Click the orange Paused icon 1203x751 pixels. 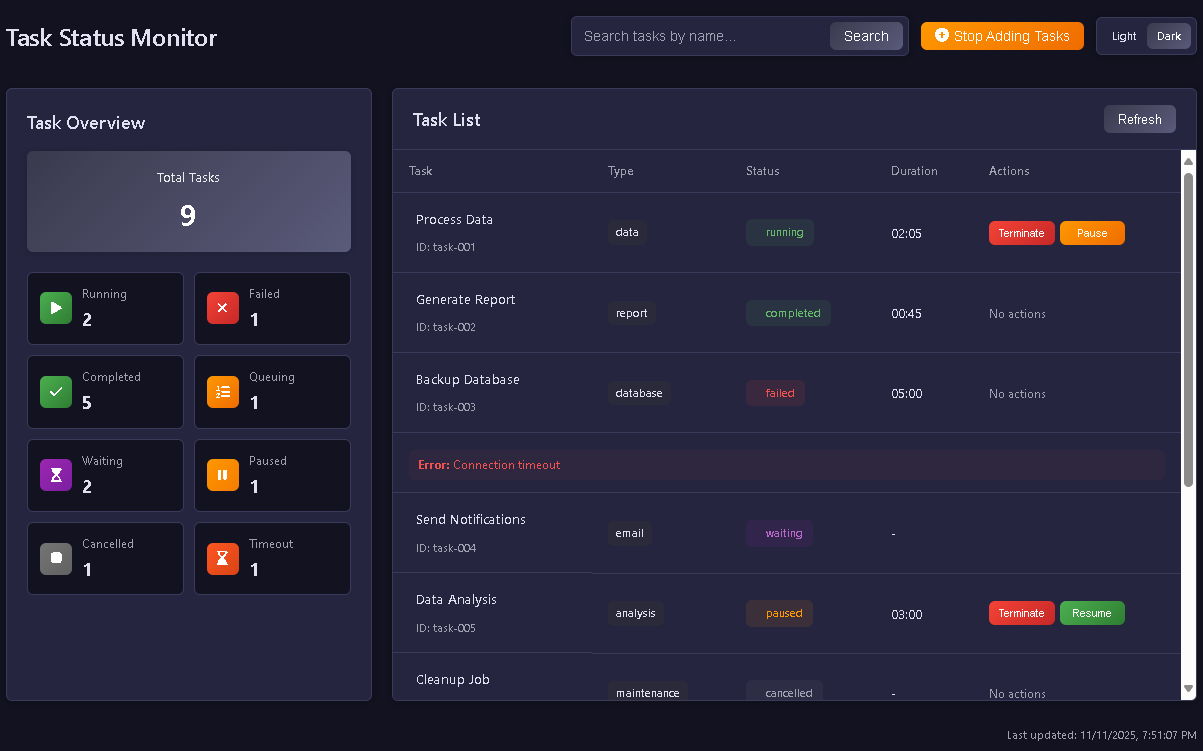[223, 475]
